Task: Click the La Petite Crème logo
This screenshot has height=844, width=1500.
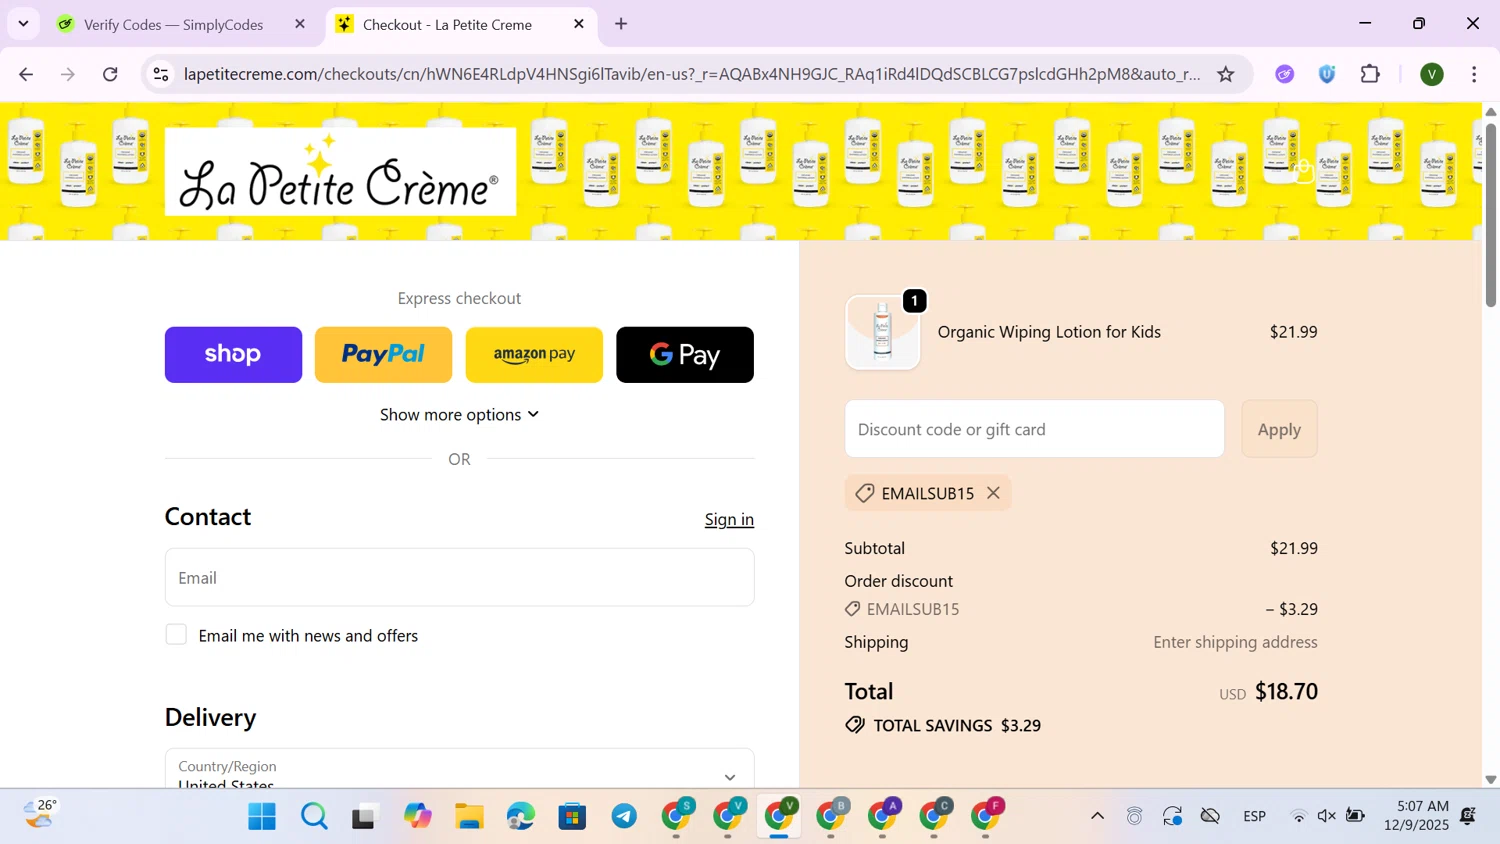Action: [340, 171]
